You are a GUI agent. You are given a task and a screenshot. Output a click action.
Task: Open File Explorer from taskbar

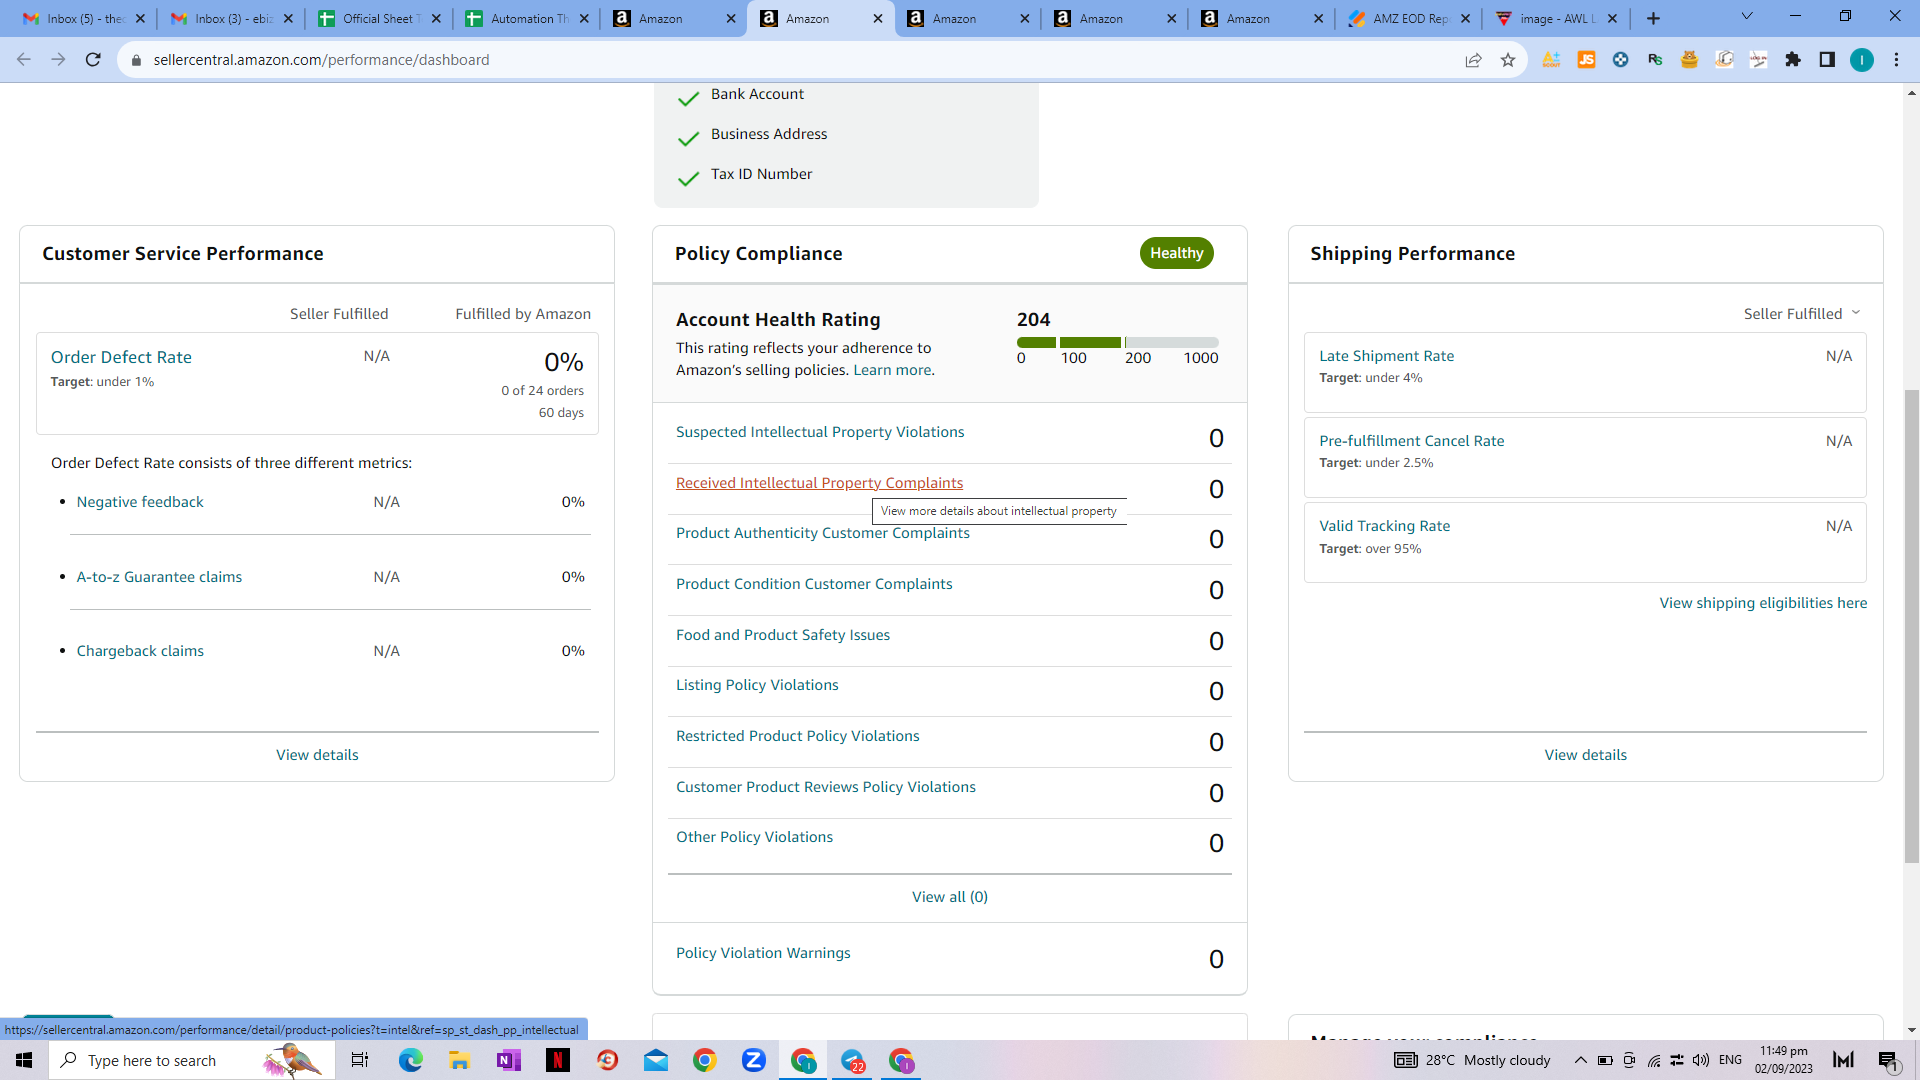[459, 1060]
